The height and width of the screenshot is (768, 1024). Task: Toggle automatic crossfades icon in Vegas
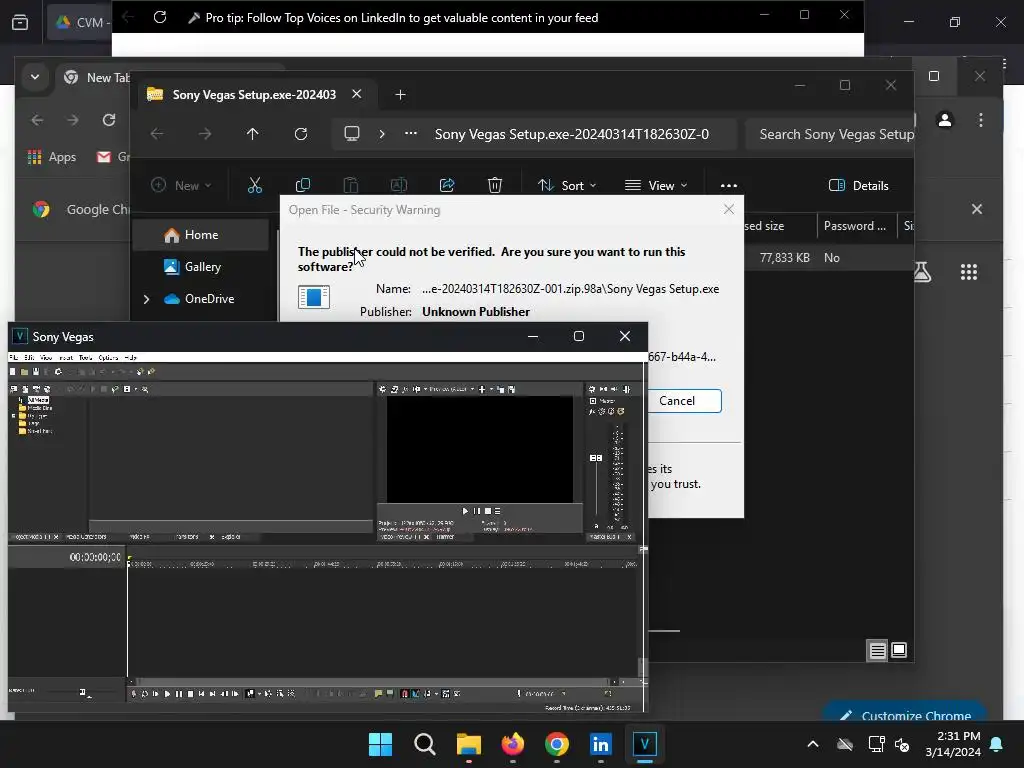pos(415,694)
